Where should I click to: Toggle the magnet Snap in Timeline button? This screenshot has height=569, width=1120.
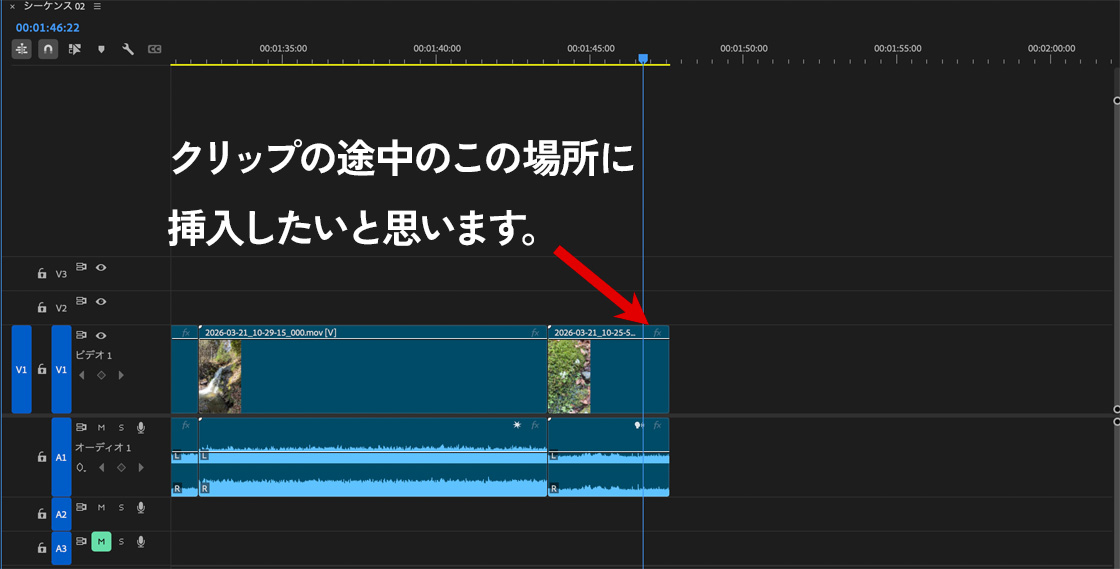coord(48,49)
